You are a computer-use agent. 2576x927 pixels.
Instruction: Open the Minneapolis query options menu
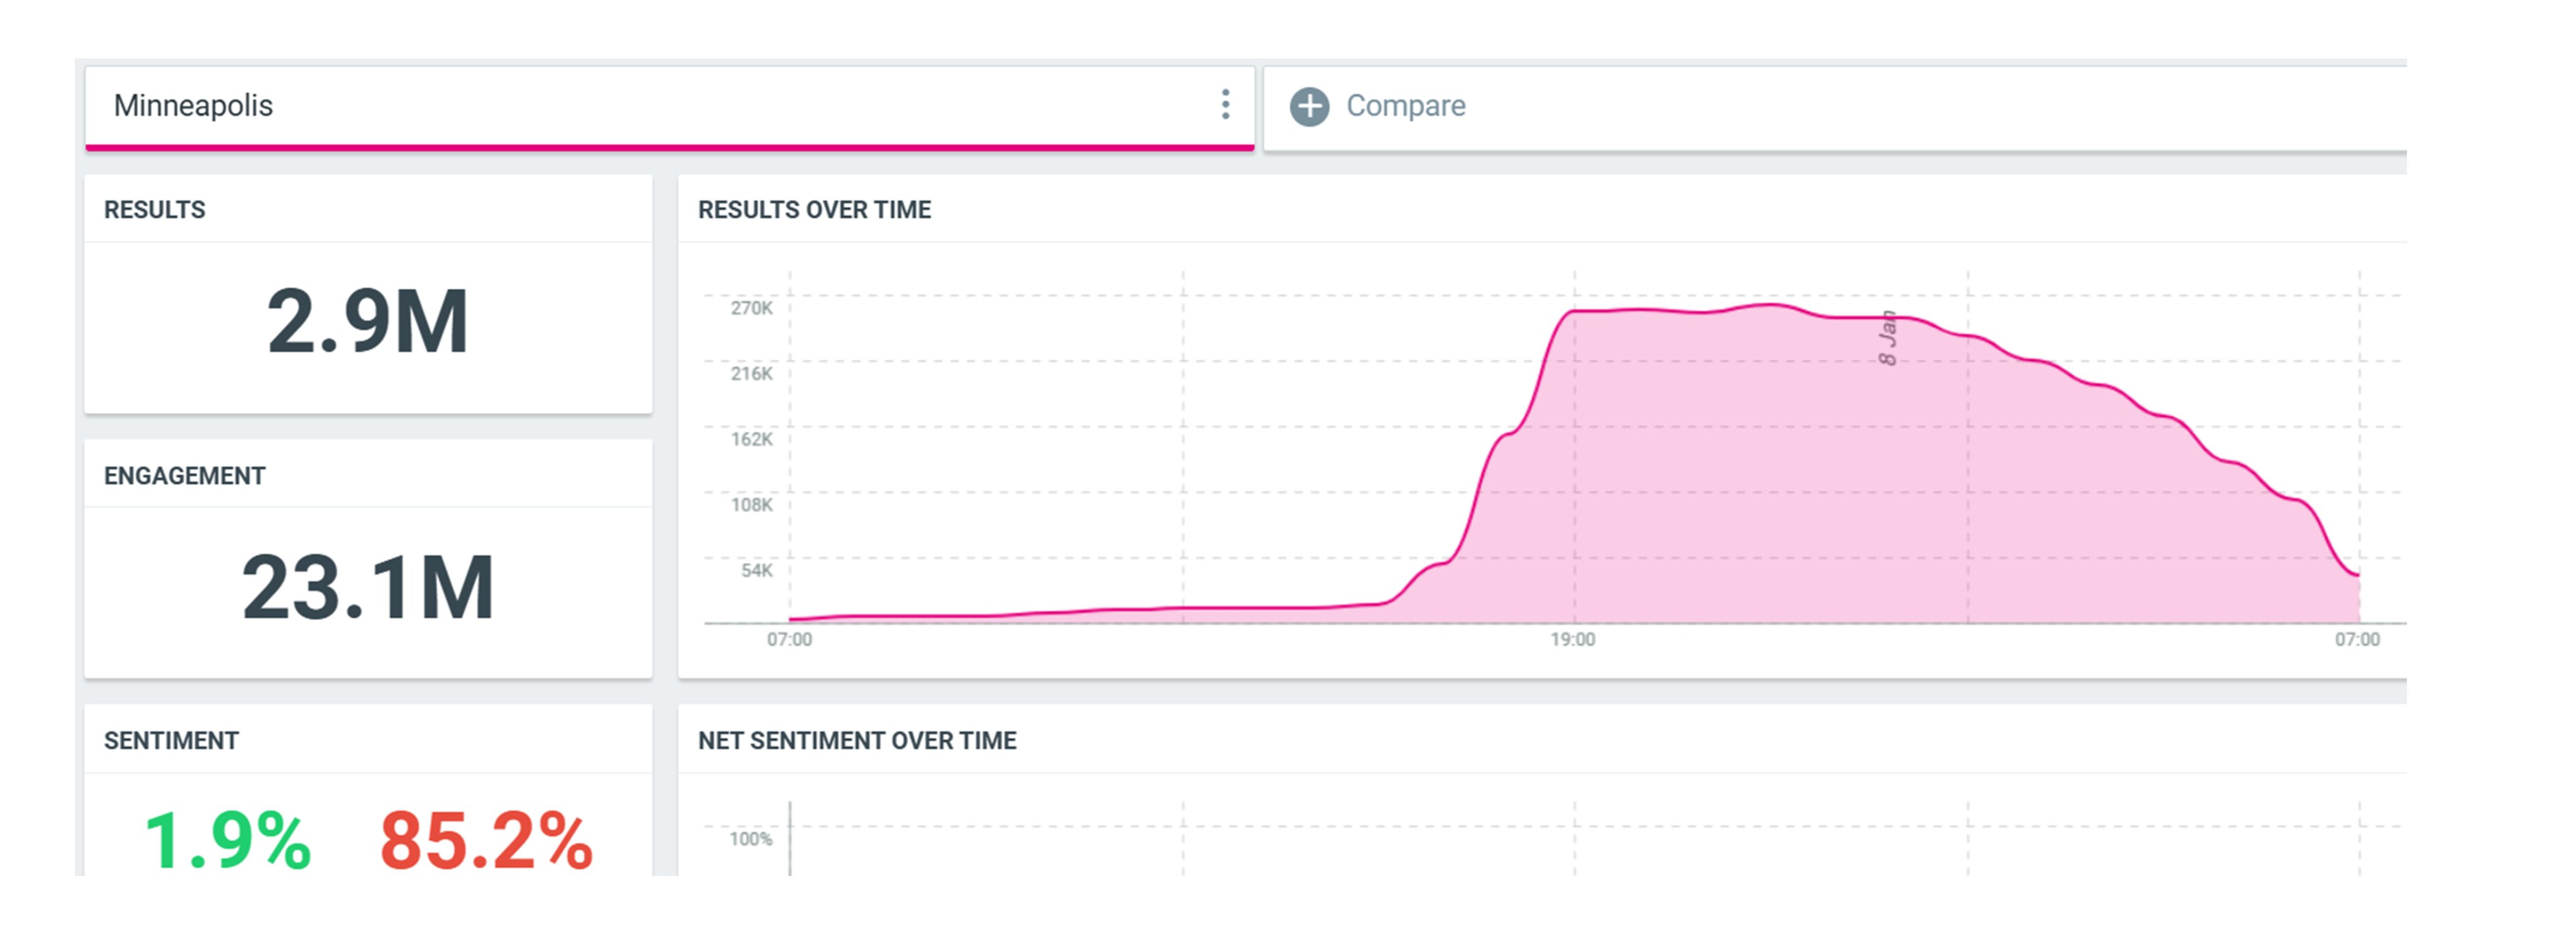[x=1225, y=104]
